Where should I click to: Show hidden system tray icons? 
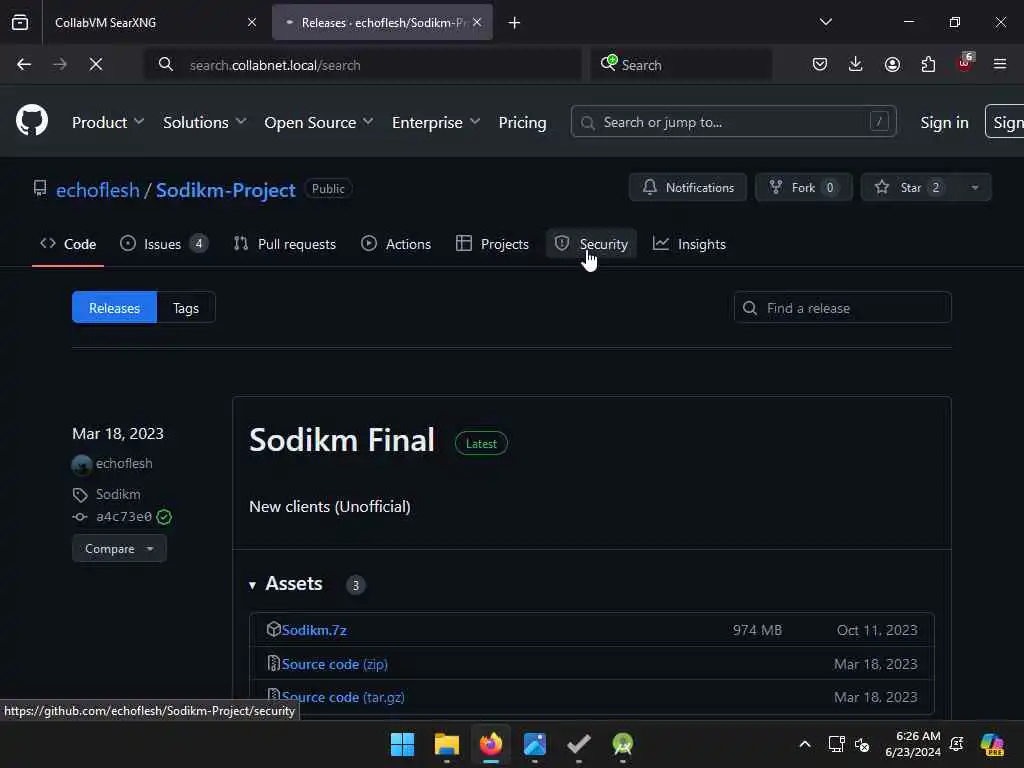point(805,744)
